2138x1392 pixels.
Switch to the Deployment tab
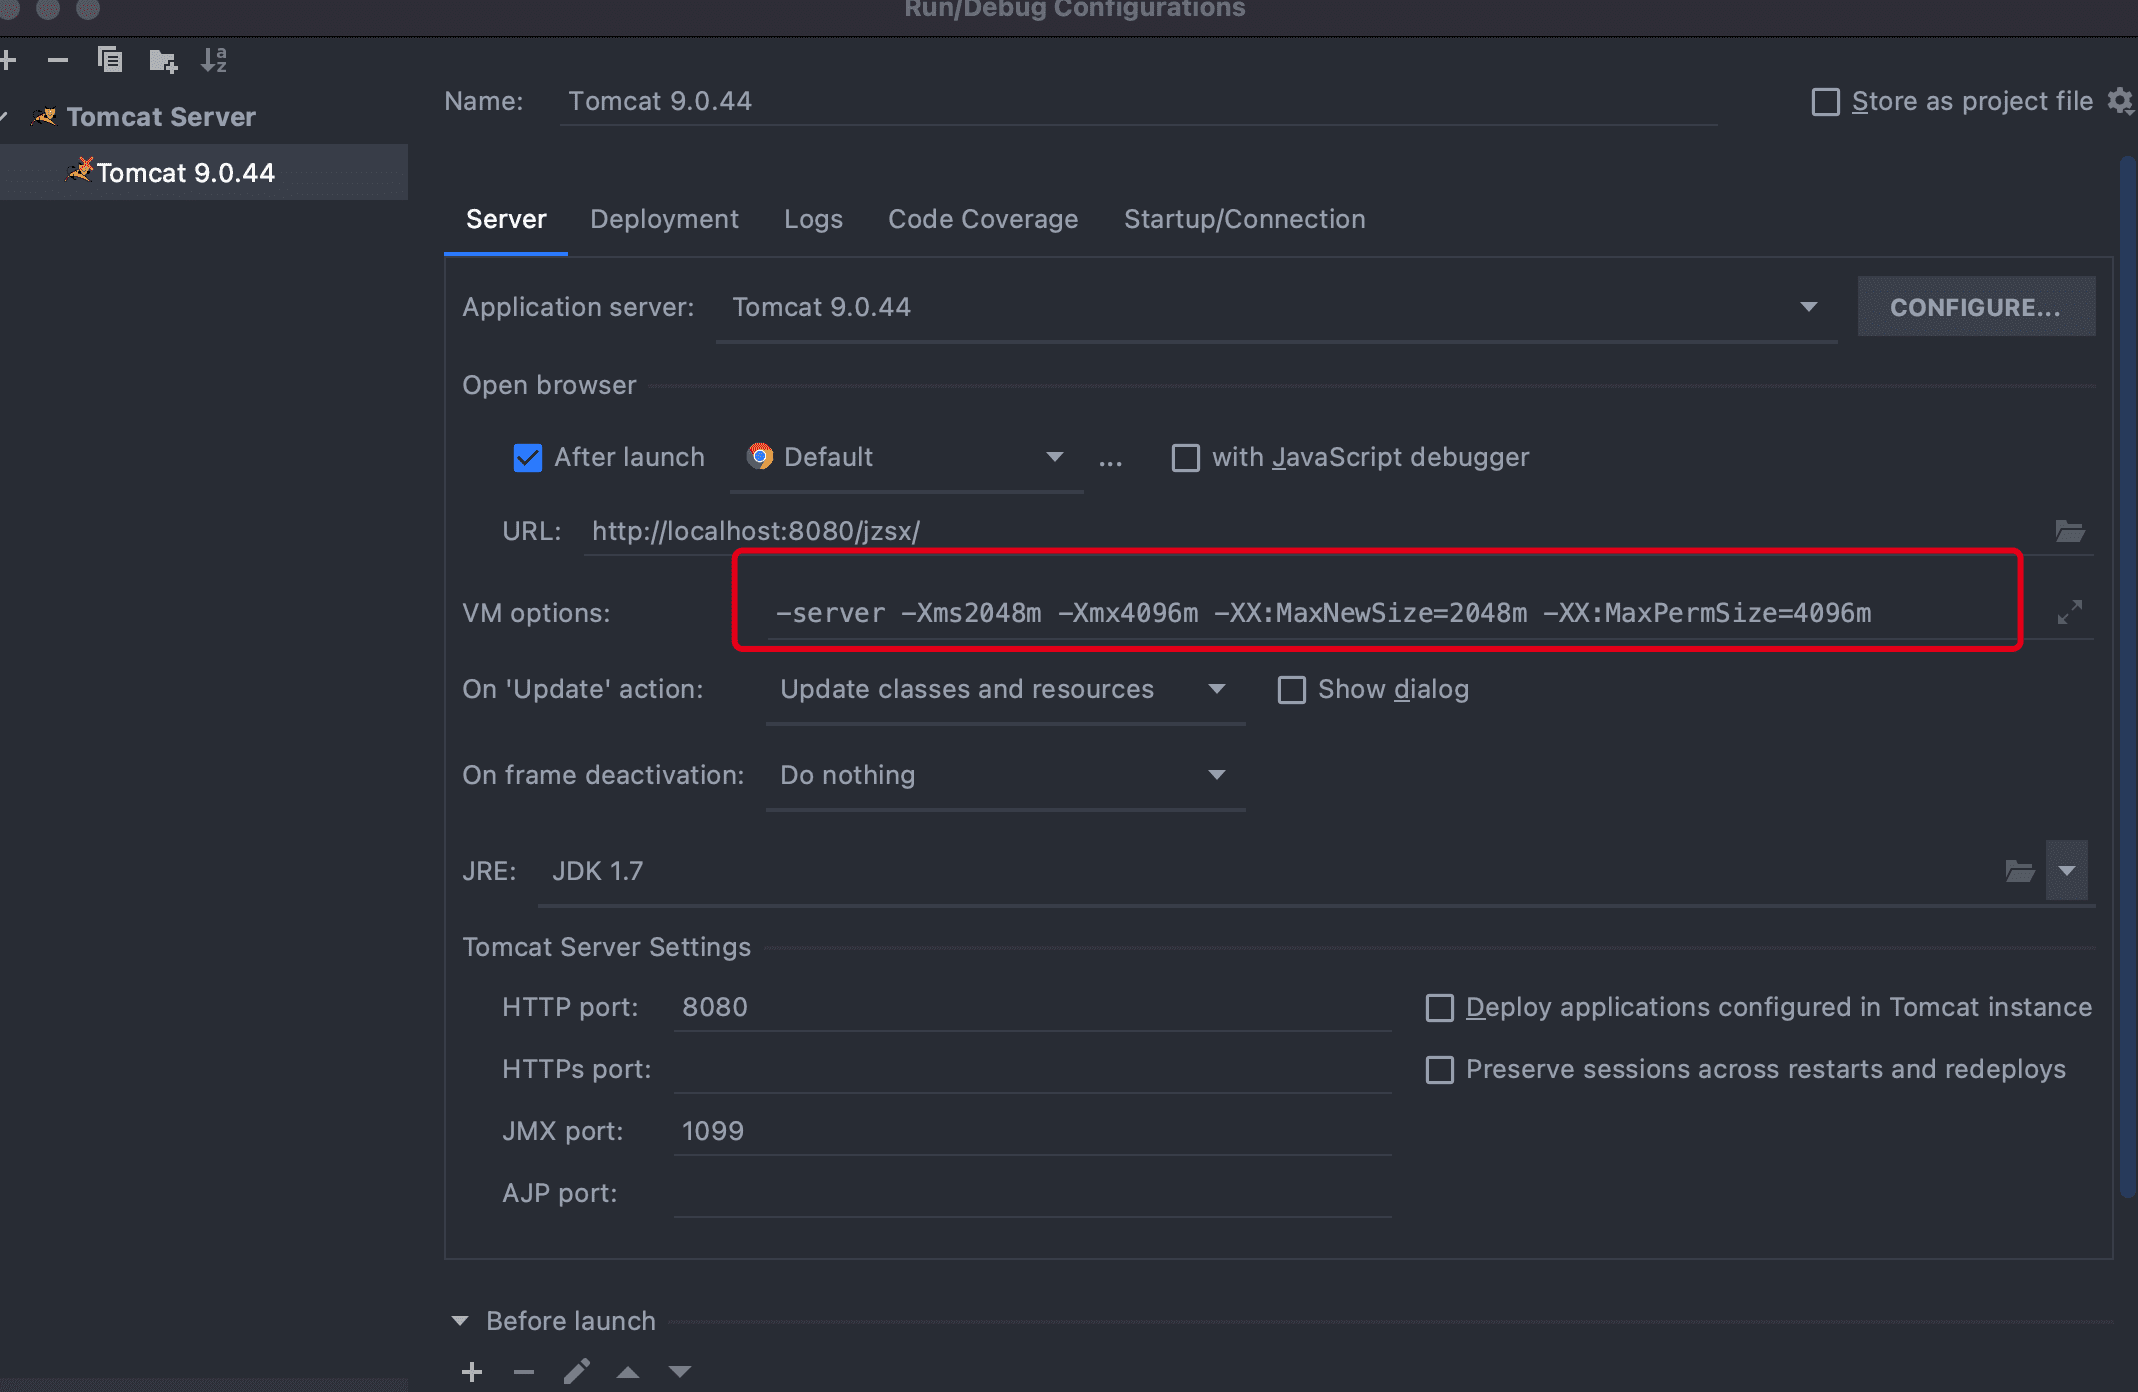click(664, 219)
